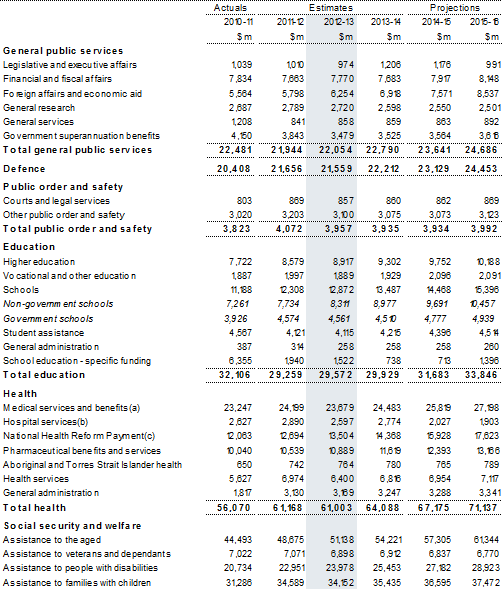This screenshot has width=504, height=589.
Task: Click 'Vocational and other education' label
Action: (x=70, y=276)
